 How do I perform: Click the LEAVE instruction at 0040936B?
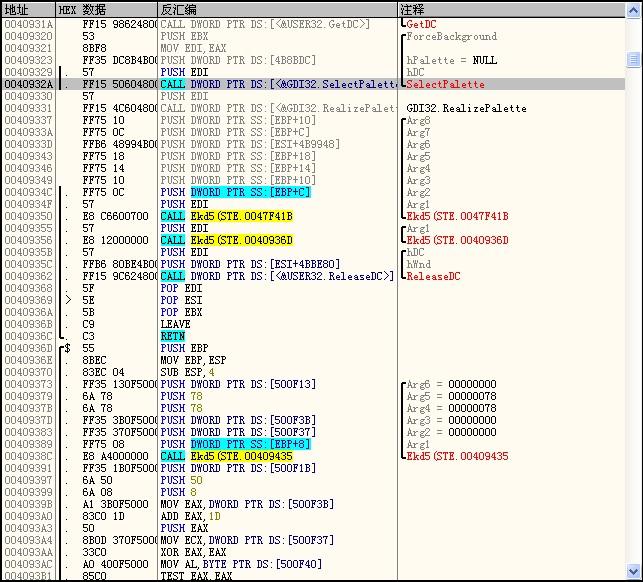tap(176, 324)
